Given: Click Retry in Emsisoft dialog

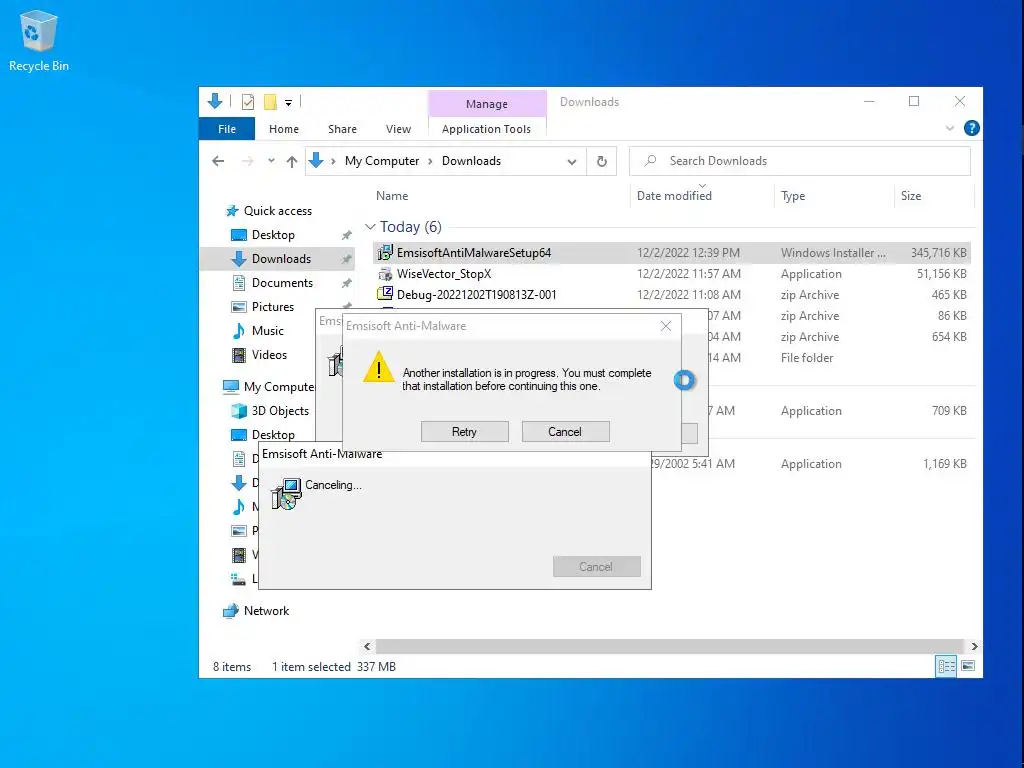Looking at the screenshot, I should click(464, 432).
